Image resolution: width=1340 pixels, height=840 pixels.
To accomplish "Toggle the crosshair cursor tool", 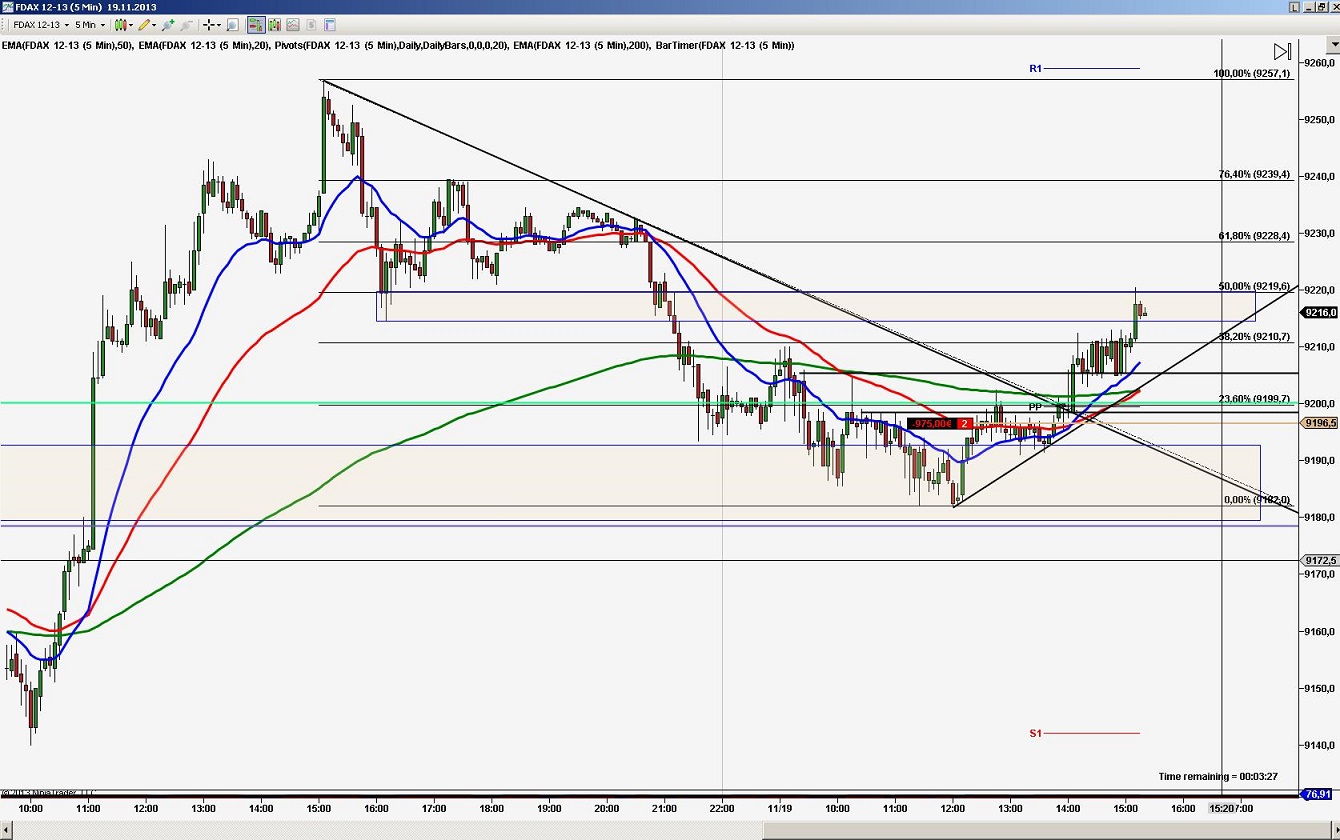I will (x=207, y=25).
